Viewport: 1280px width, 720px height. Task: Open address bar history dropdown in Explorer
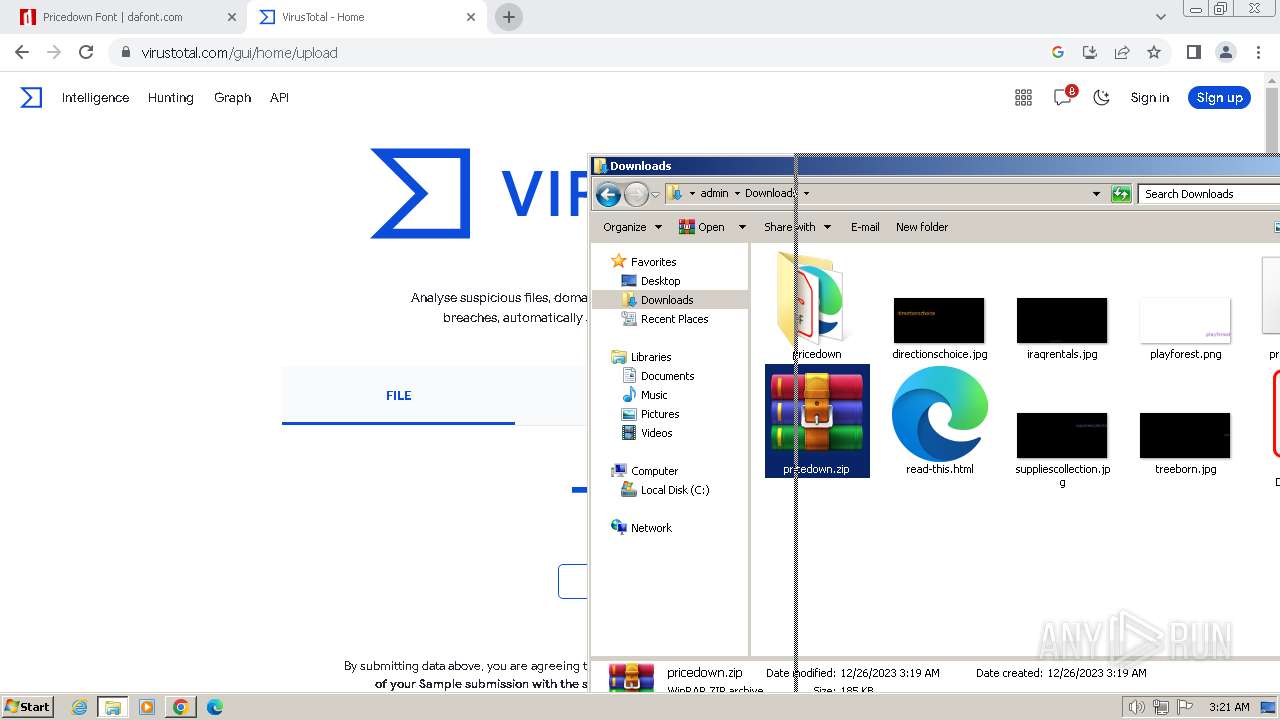click(x=1096, y=194)
